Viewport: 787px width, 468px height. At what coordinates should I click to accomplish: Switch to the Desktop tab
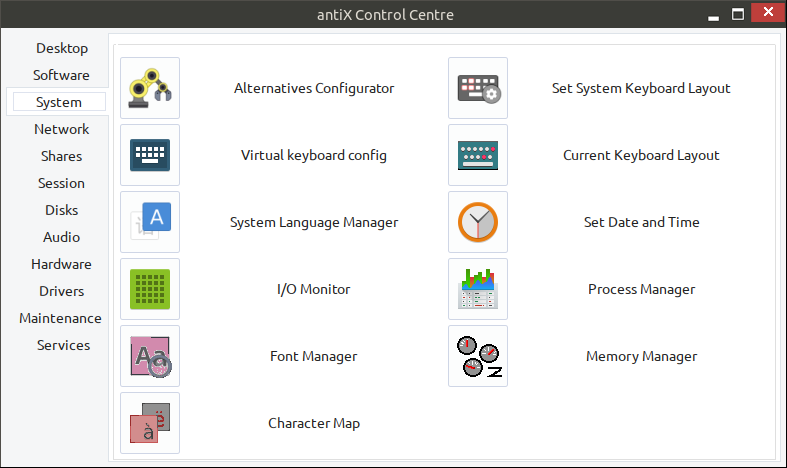pos(62,48)
